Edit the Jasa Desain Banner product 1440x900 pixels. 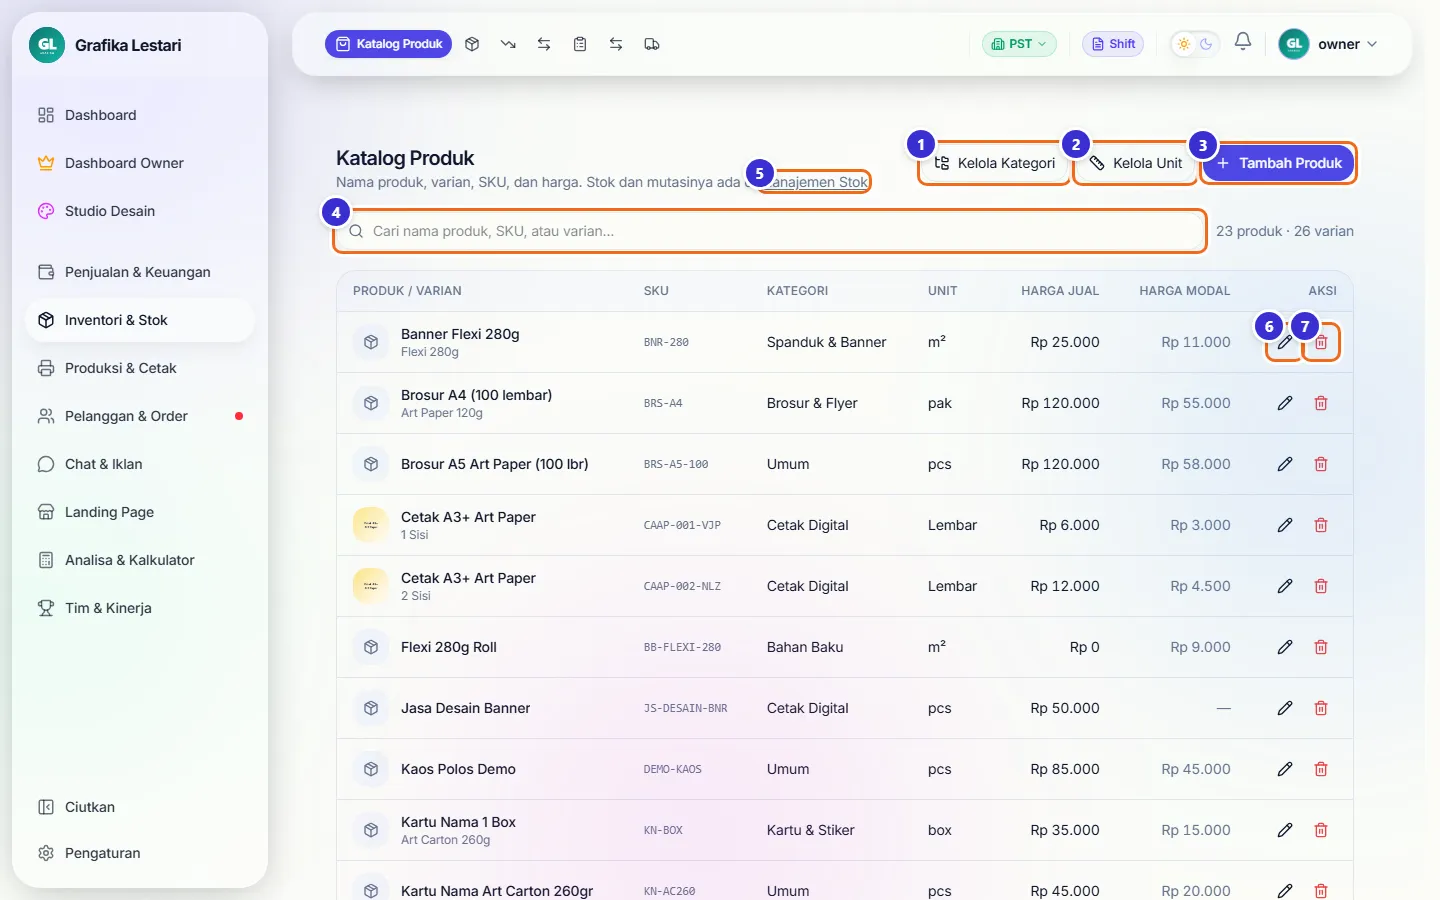[1285, 708]
